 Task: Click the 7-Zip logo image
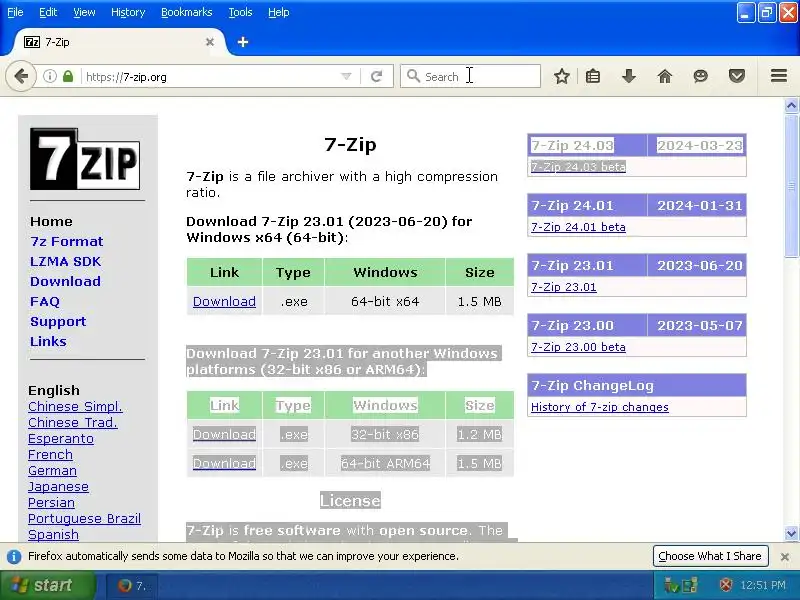point(85,159)
